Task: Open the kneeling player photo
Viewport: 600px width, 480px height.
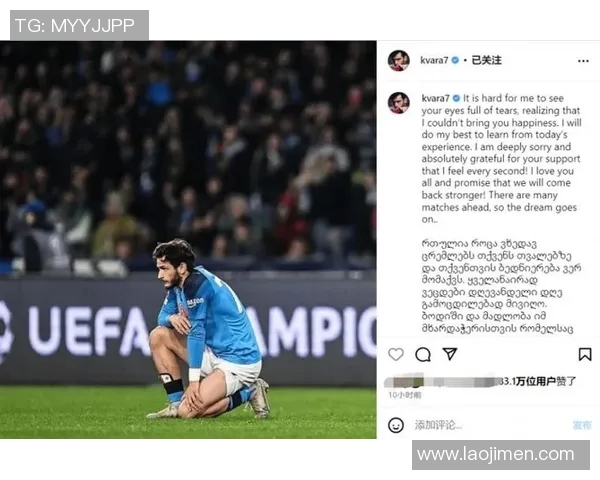Action: click(188, 240)
